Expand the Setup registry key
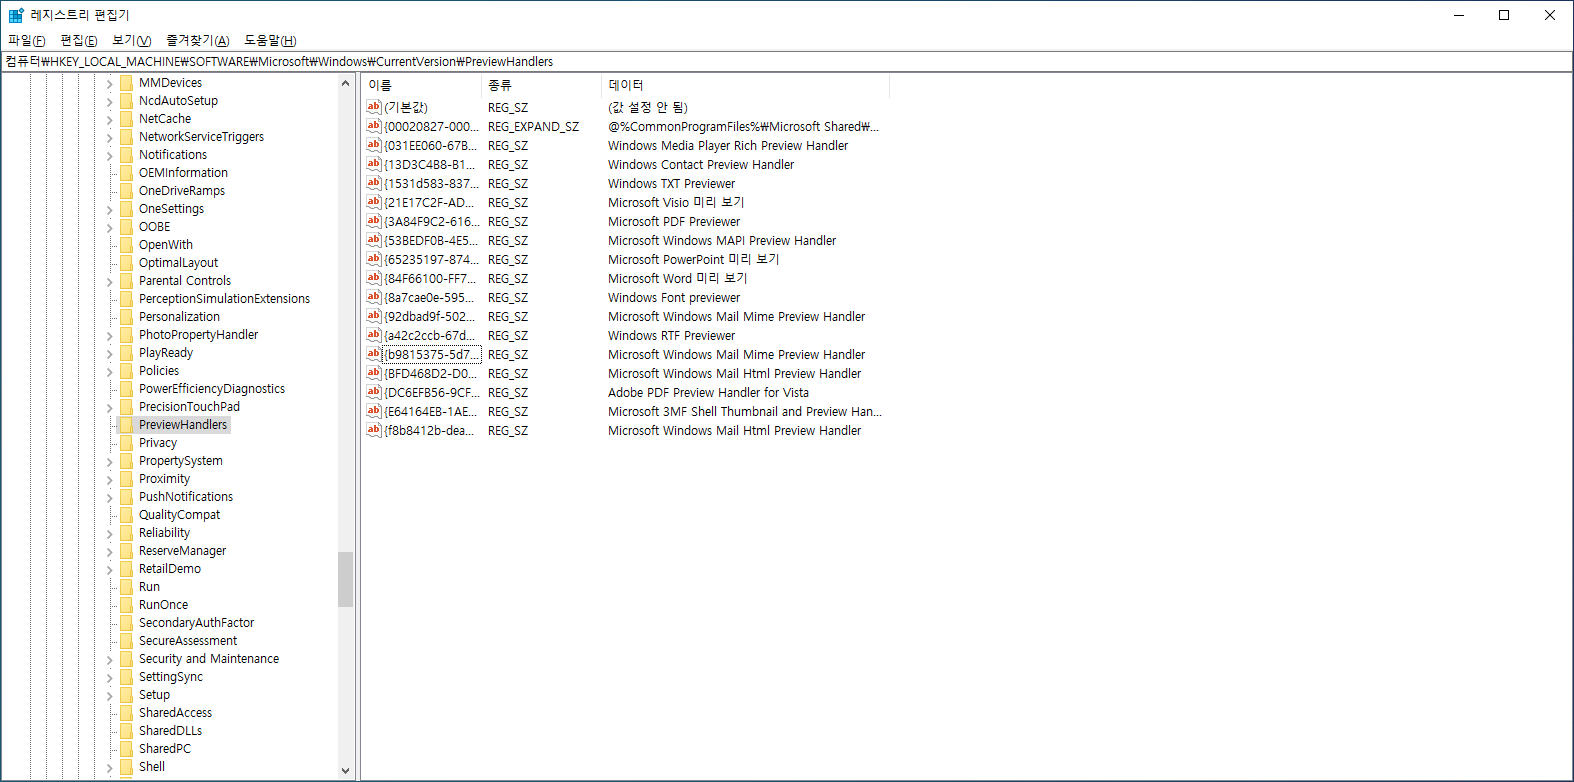Image resolution: width=1574 pixels, height=782 pixels. tap(110, 695)
